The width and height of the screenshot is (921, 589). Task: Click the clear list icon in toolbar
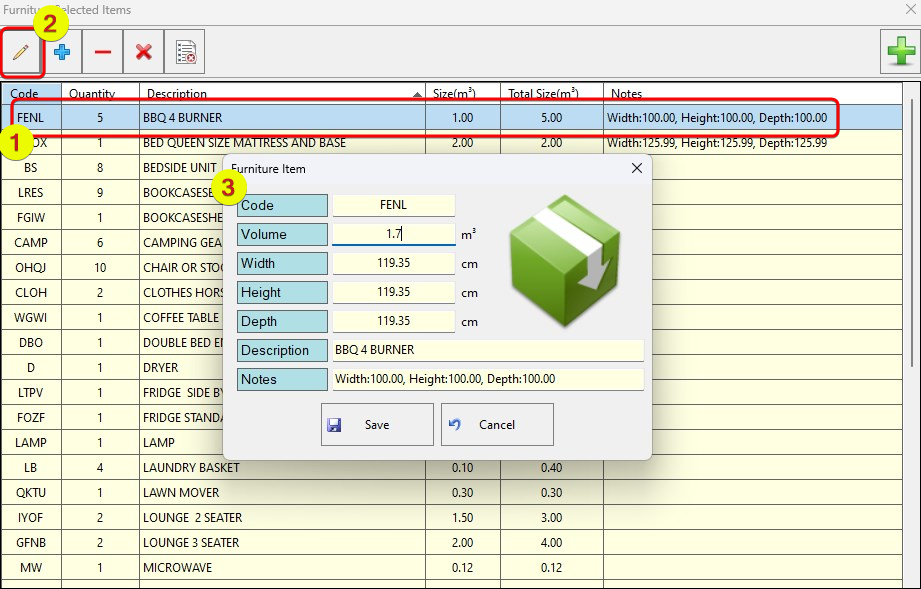coord(185,52)
